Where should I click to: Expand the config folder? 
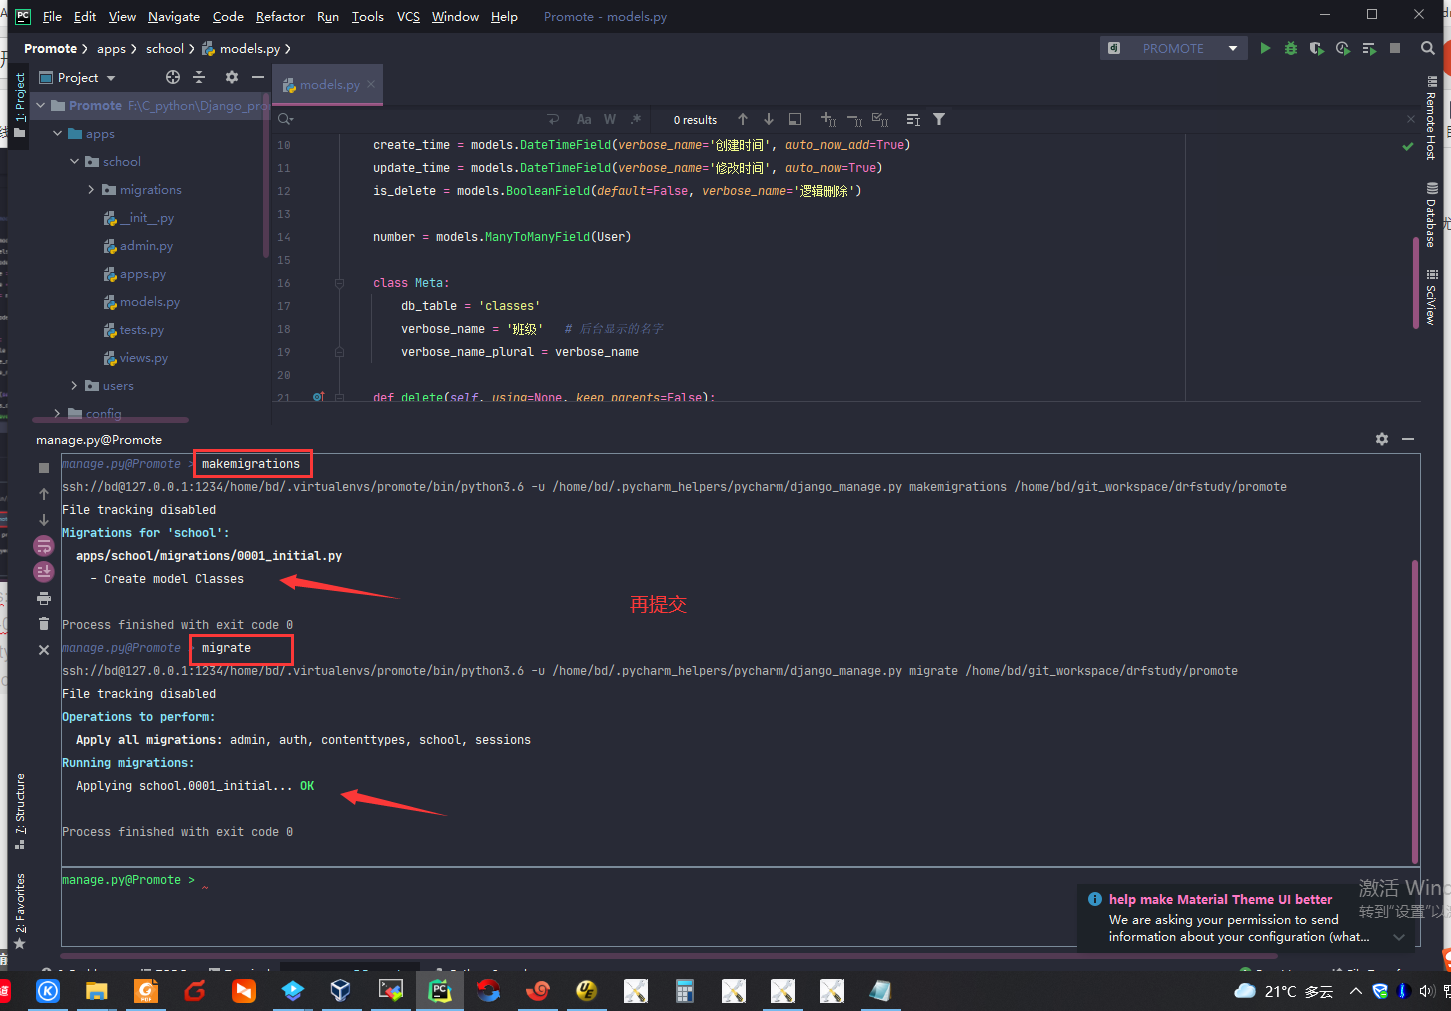pyautogui.click(x=58, y=413)
